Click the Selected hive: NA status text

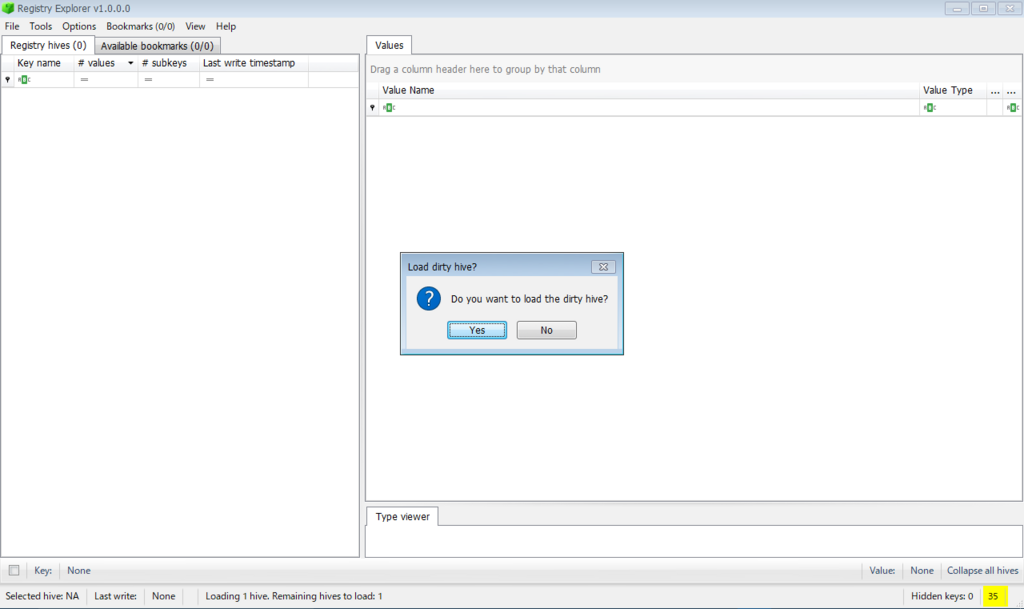click(42, 596)
